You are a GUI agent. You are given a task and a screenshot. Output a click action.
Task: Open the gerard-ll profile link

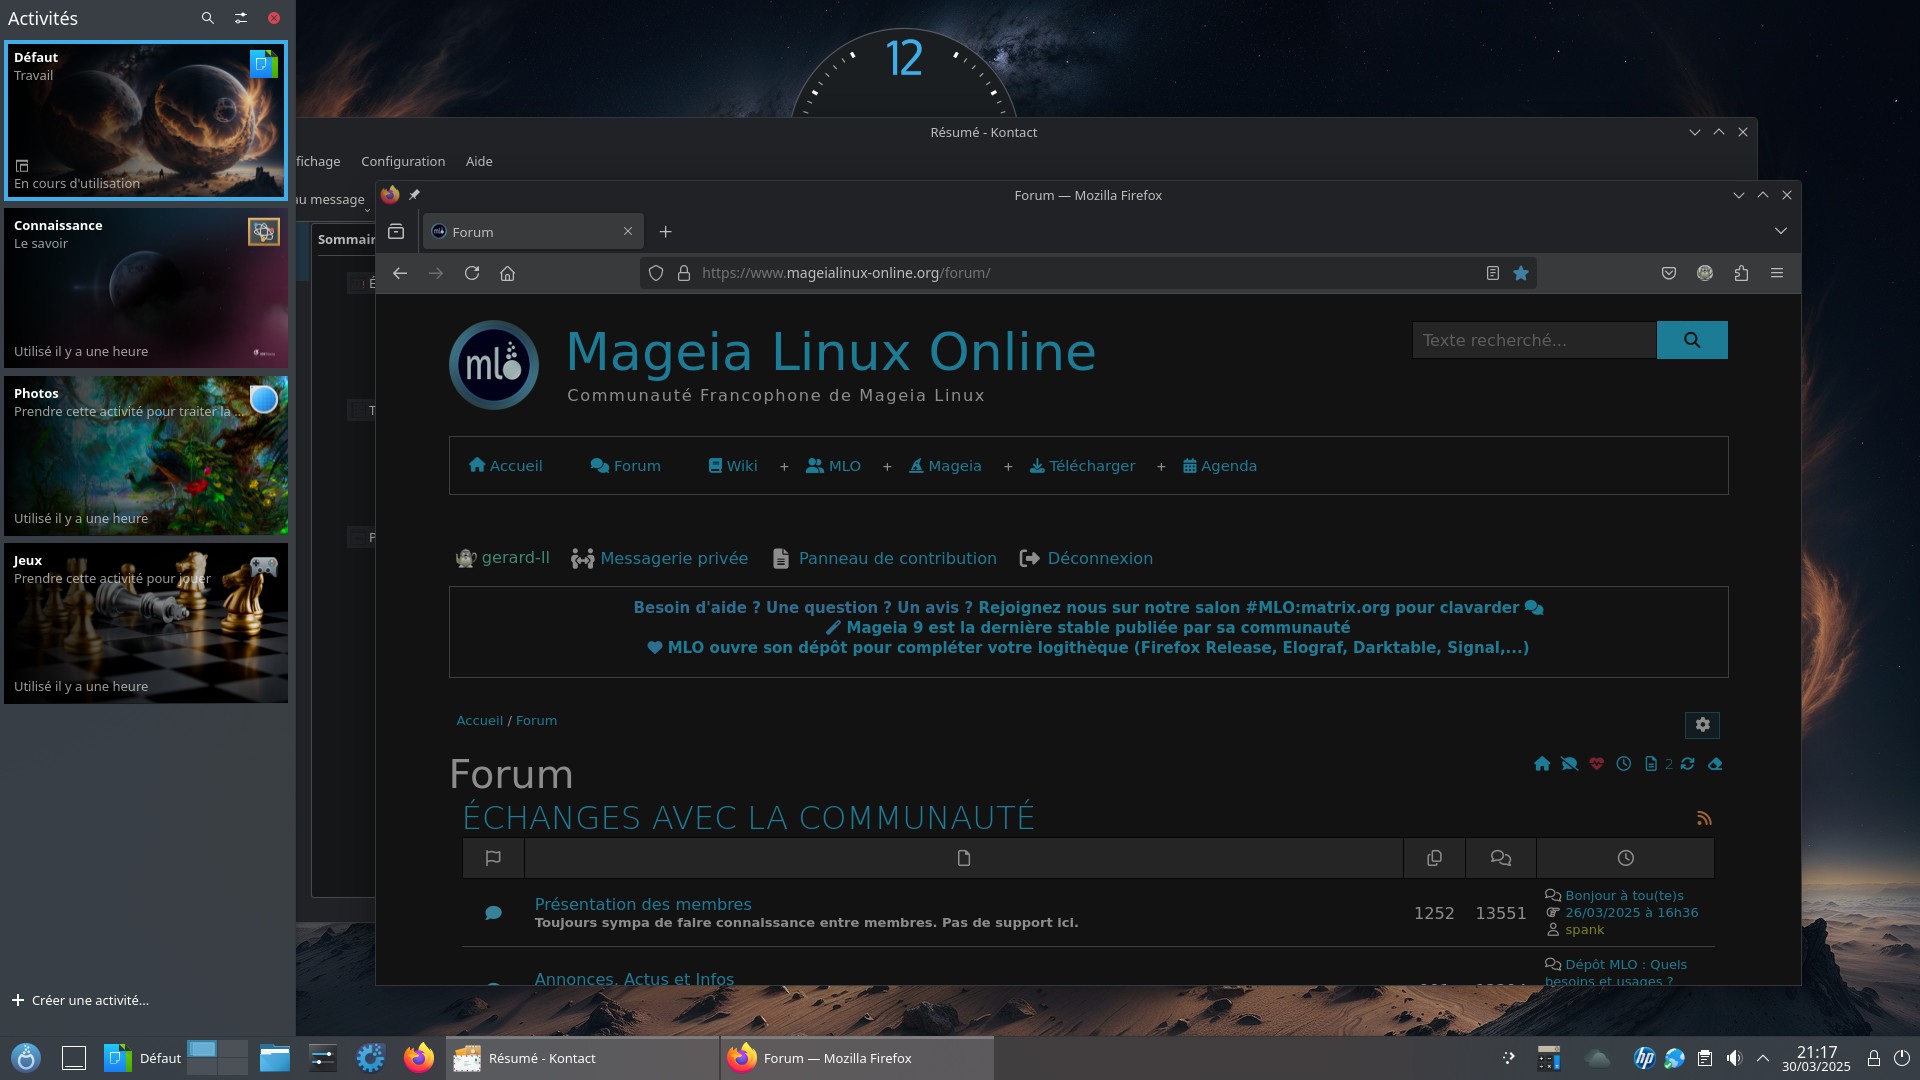[503, 558]
